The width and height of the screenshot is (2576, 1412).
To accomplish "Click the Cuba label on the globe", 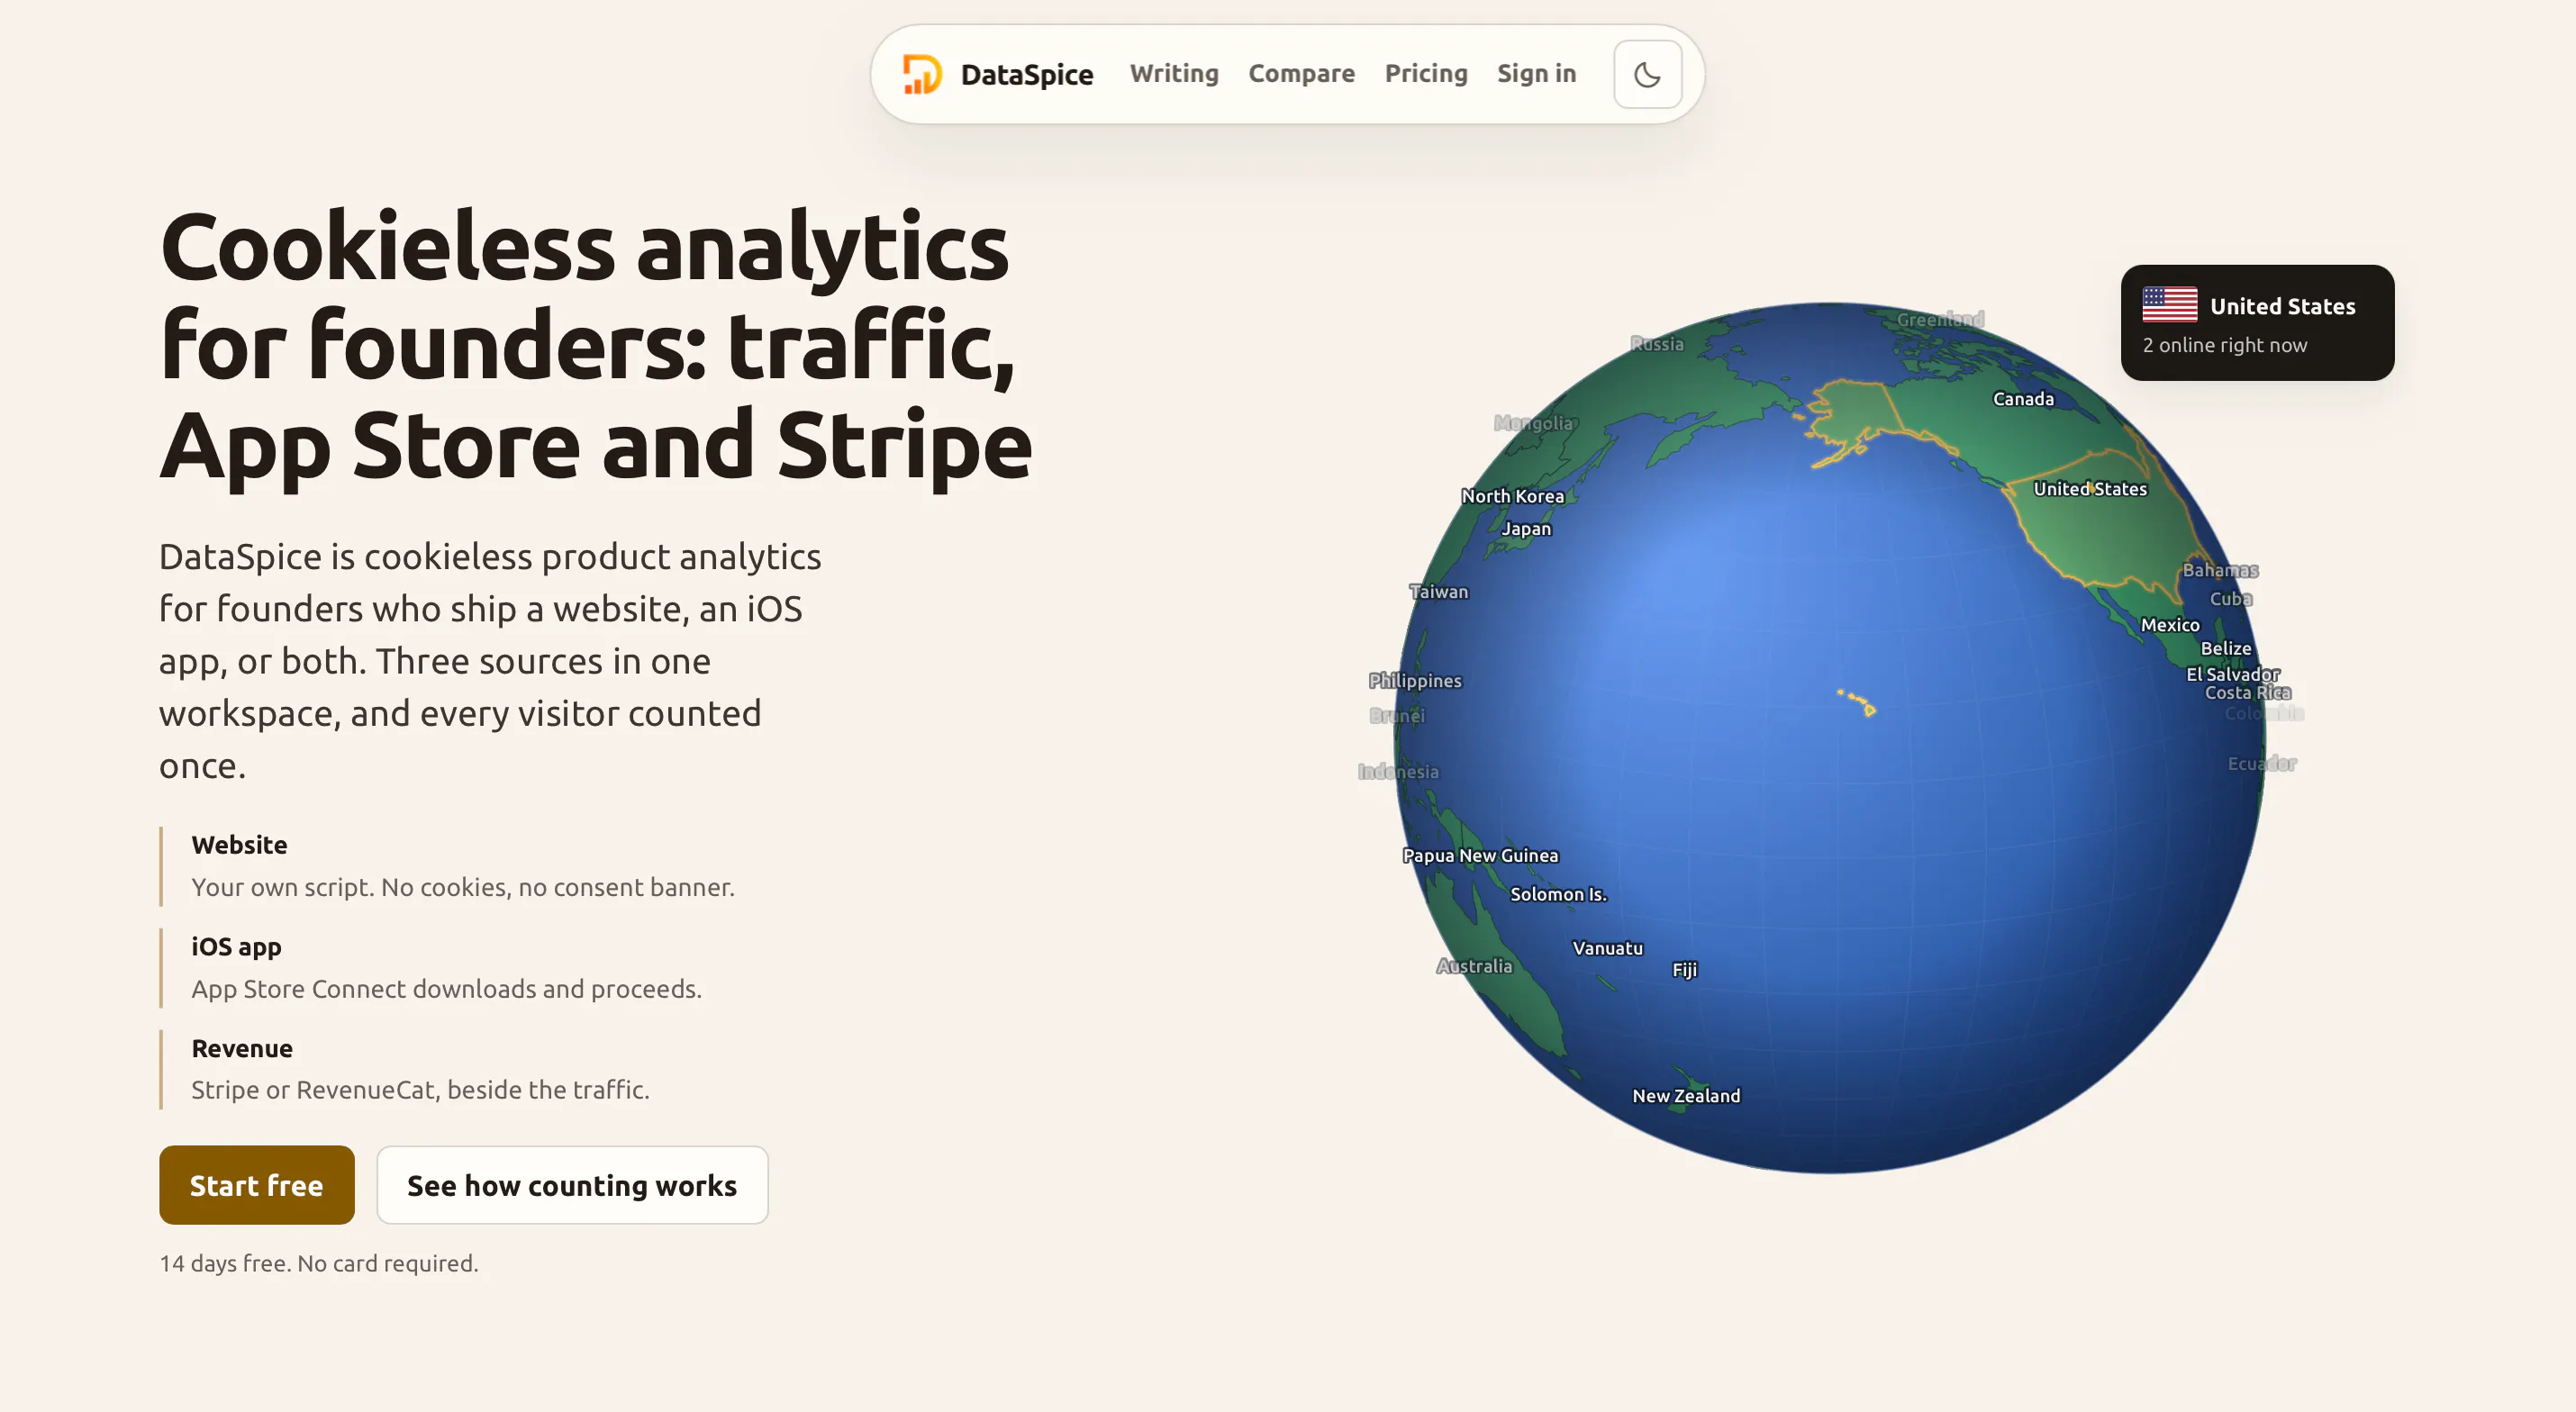I will [x=2230, y=599].
